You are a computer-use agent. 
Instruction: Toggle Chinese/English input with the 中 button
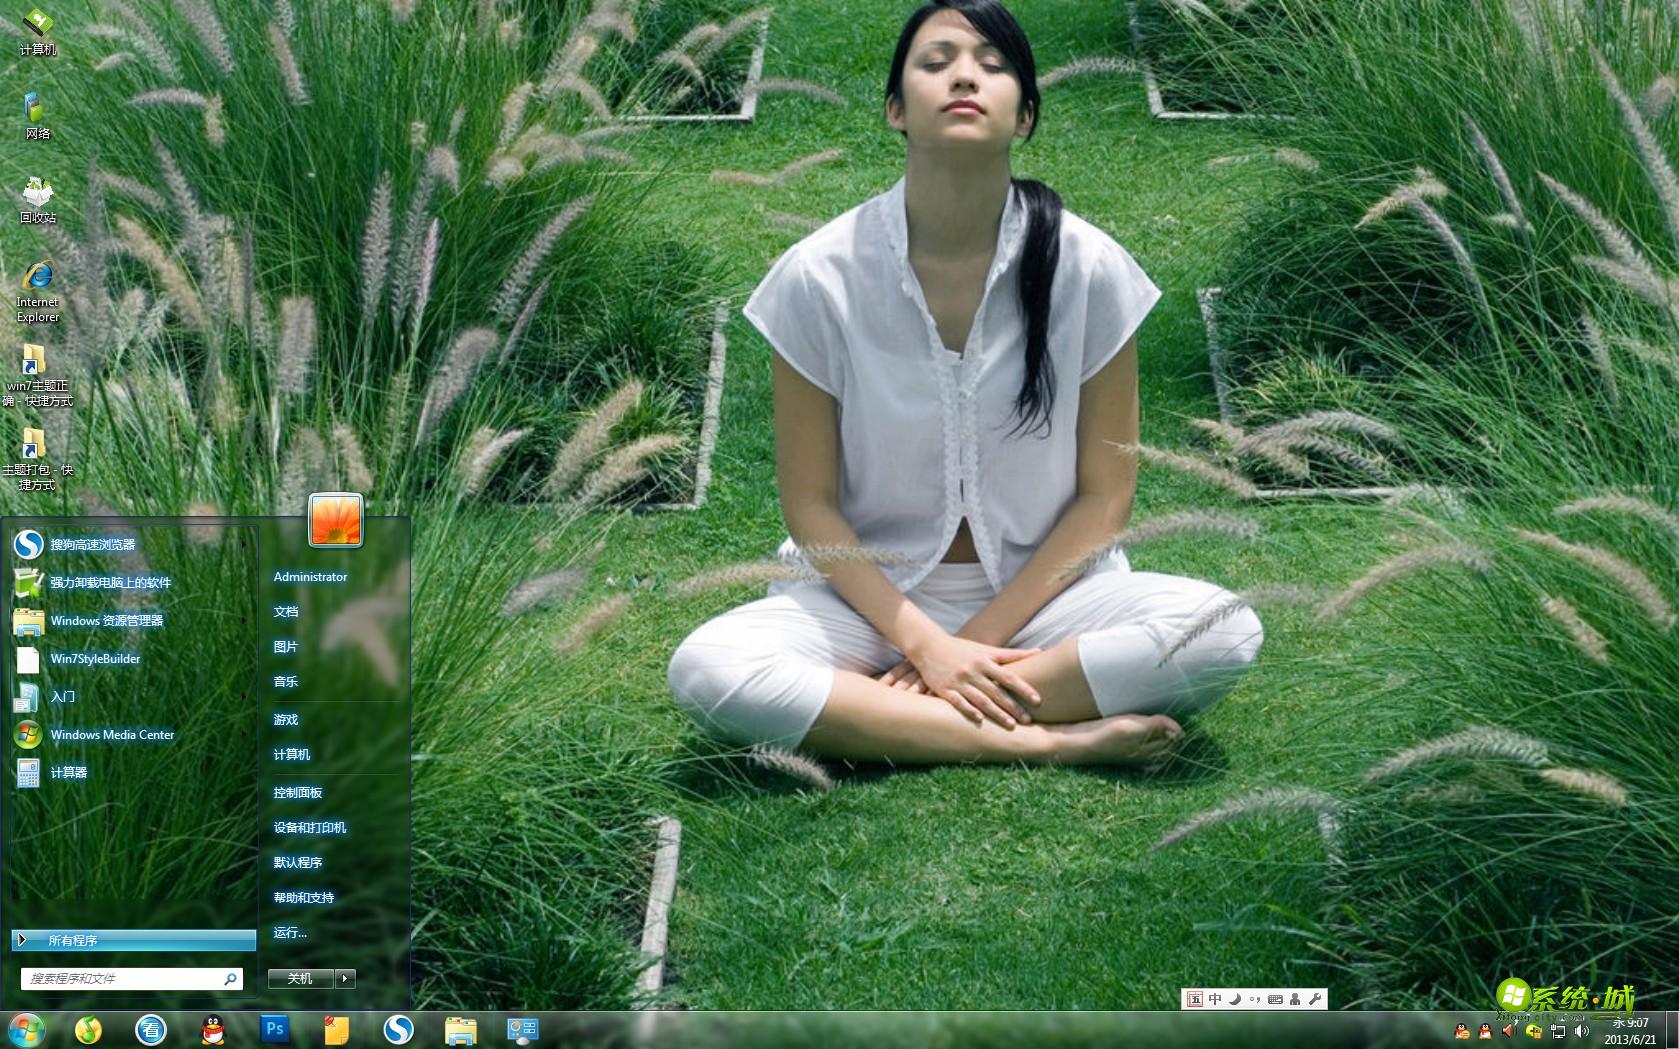(1215, 999)
